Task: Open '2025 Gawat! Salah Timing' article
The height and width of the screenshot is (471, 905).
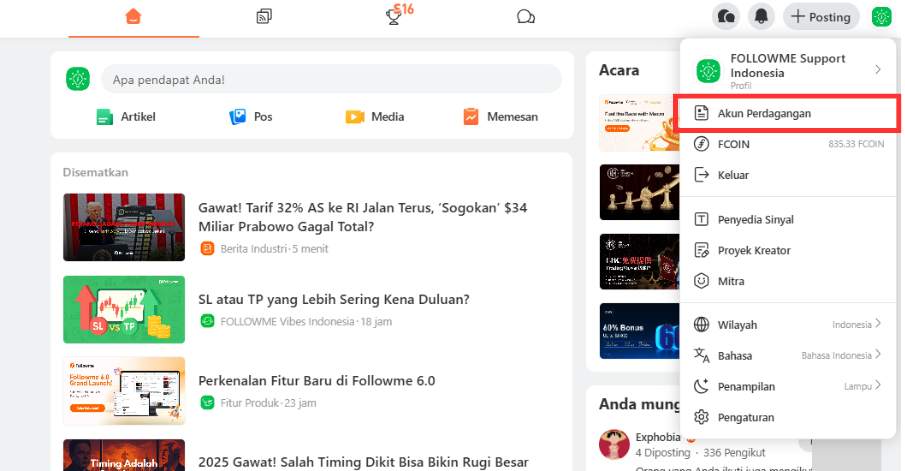Action: click(363, 462)
